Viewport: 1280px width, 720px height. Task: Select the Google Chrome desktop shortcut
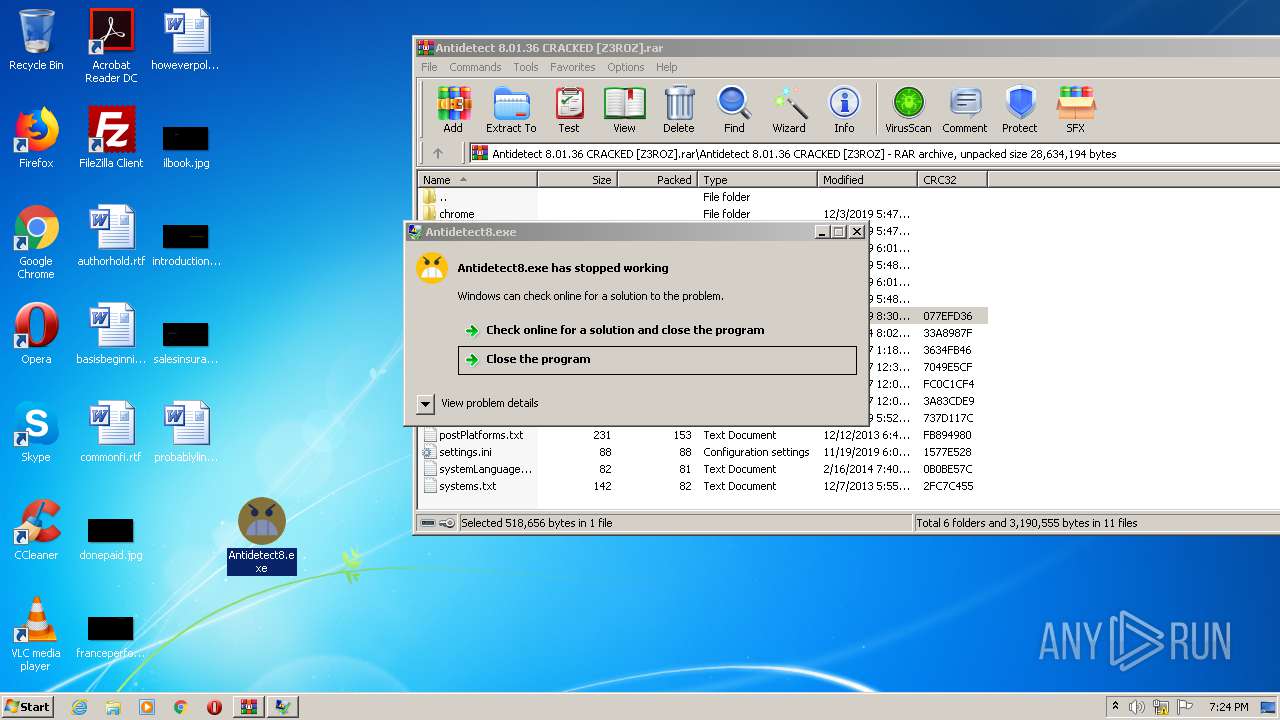36,242
